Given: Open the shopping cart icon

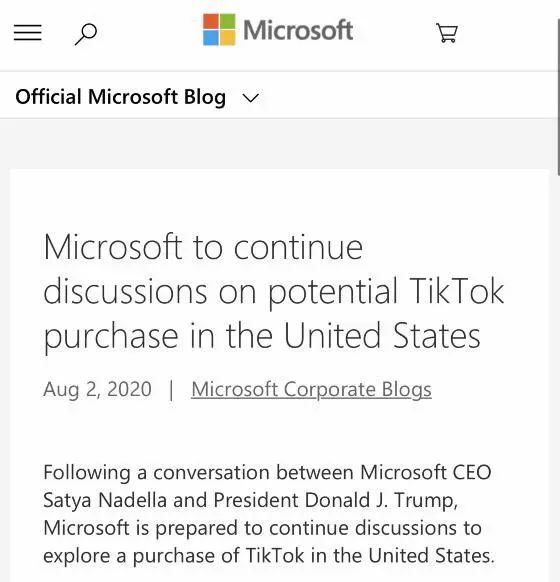Looking at the screenshot, I should (x=447, y=33).
